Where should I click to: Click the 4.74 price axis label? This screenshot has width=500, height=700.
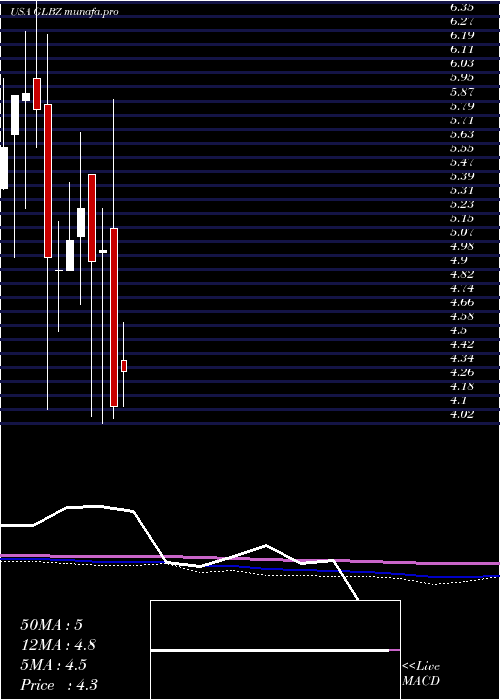[462, 289]
